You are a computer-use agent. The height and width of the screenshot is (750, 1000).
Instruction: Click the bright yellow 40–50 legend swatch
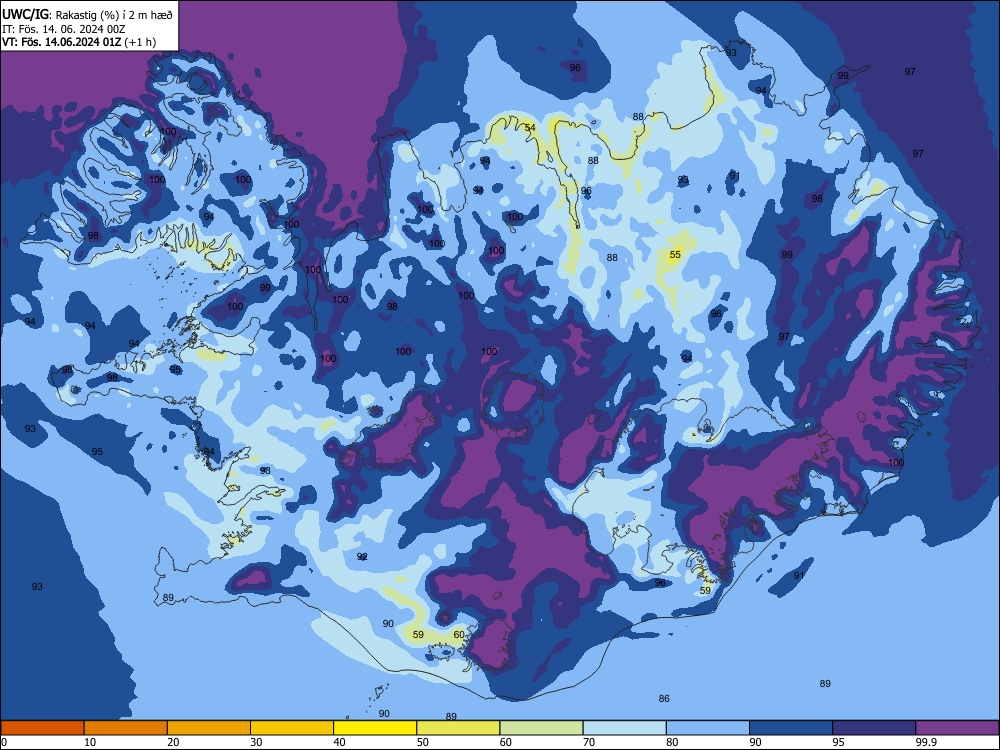pos(375,728)
